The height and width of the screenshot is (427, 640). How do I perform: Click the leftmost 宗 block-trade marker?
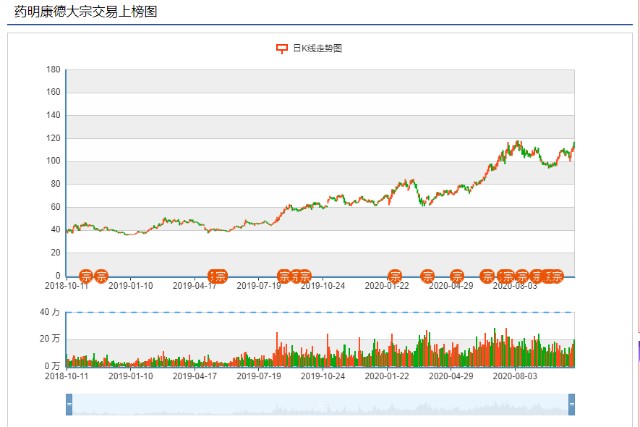86,276
